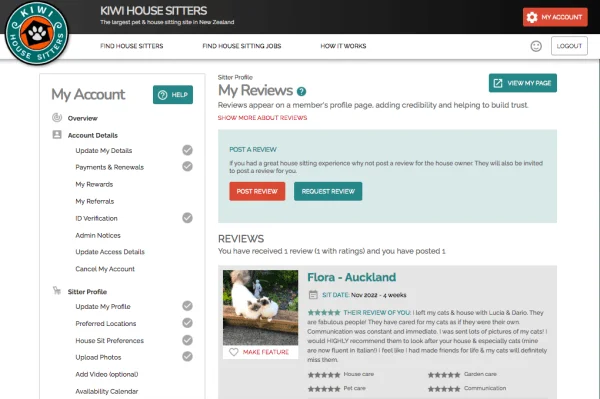This screenshot has height=399, width=600.
Task: Click the Request Review button
Action: [328, 191]
